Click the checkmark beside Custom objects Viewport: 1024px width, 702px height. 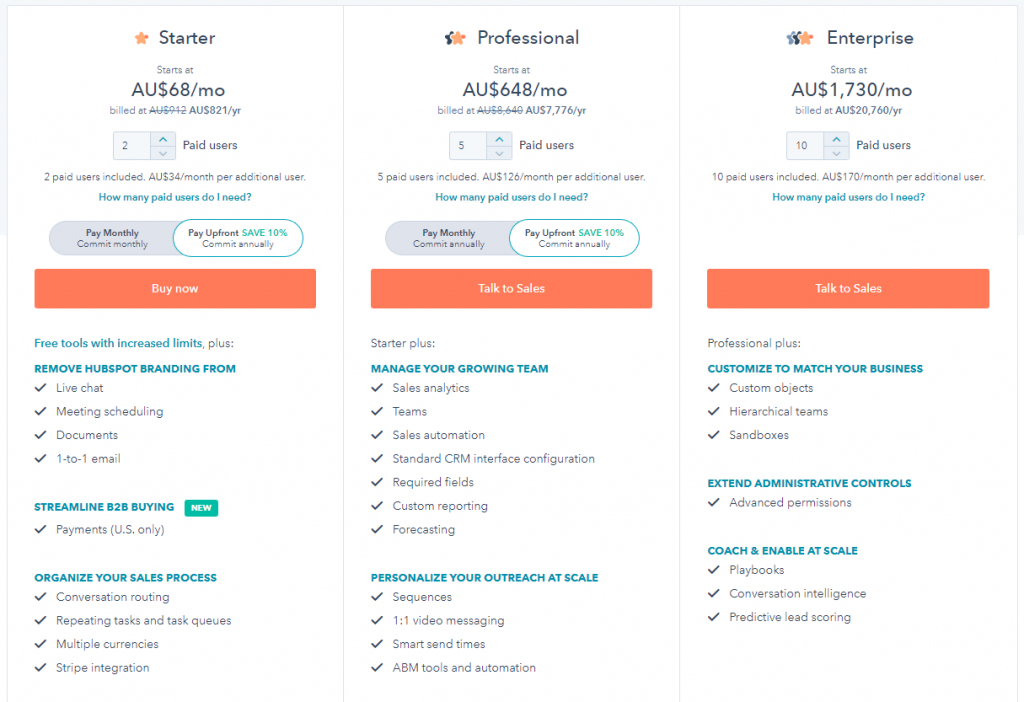pyautogui.click(x=714, y=388)
